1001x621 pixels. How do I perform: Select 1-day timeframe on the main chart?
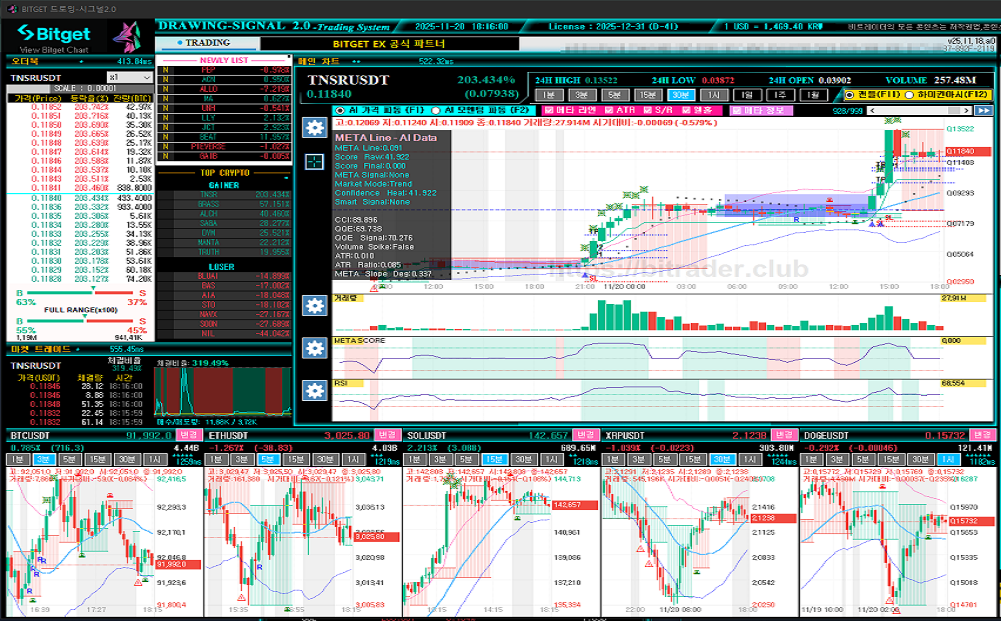[x=747, y=95]
